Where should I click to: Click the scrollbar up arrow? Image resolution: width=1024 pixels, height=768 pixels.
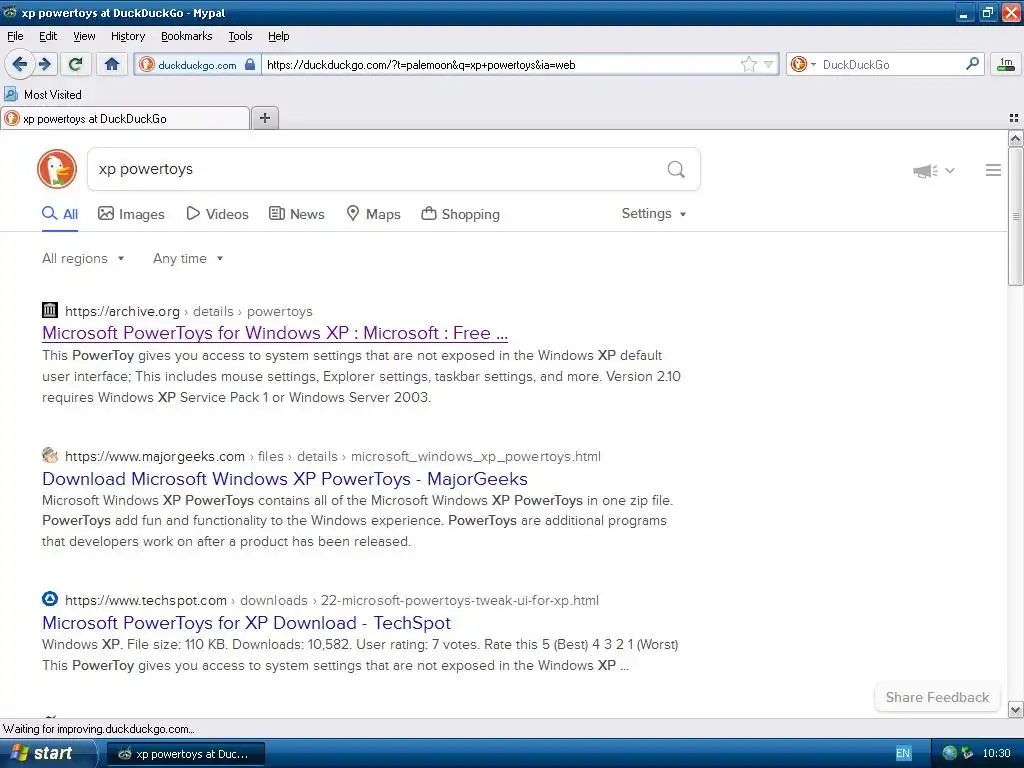pyautogui.click(x=1015, y=138)
